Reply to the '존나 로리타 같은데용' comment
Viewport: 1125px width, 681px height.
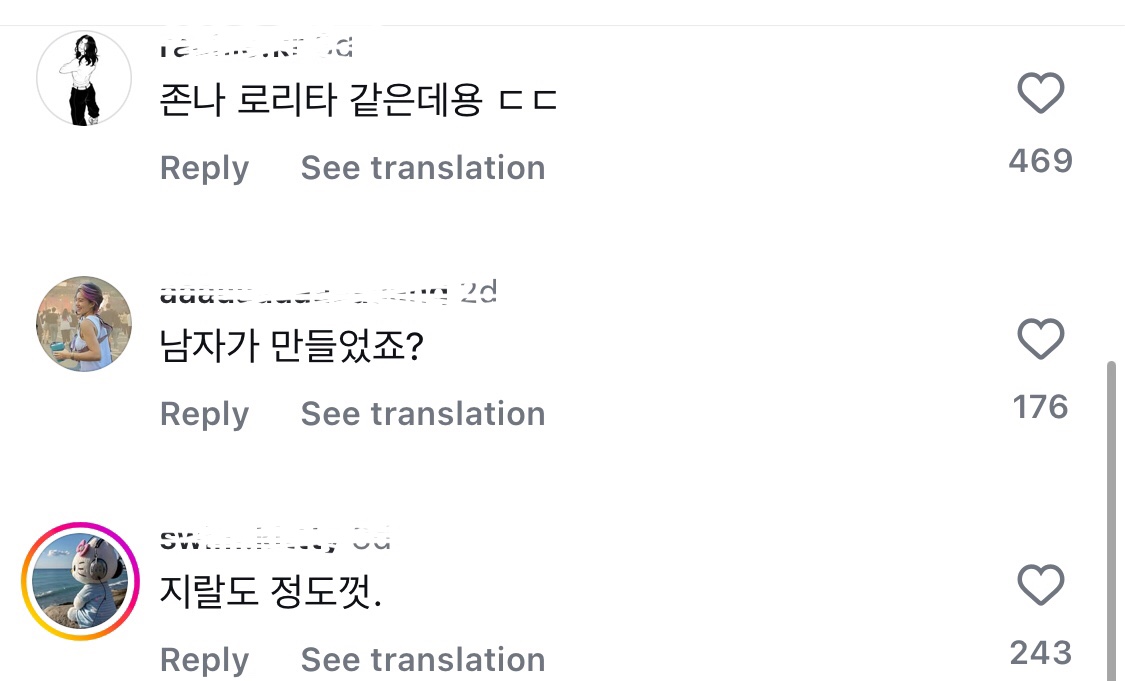coord(204,168)
